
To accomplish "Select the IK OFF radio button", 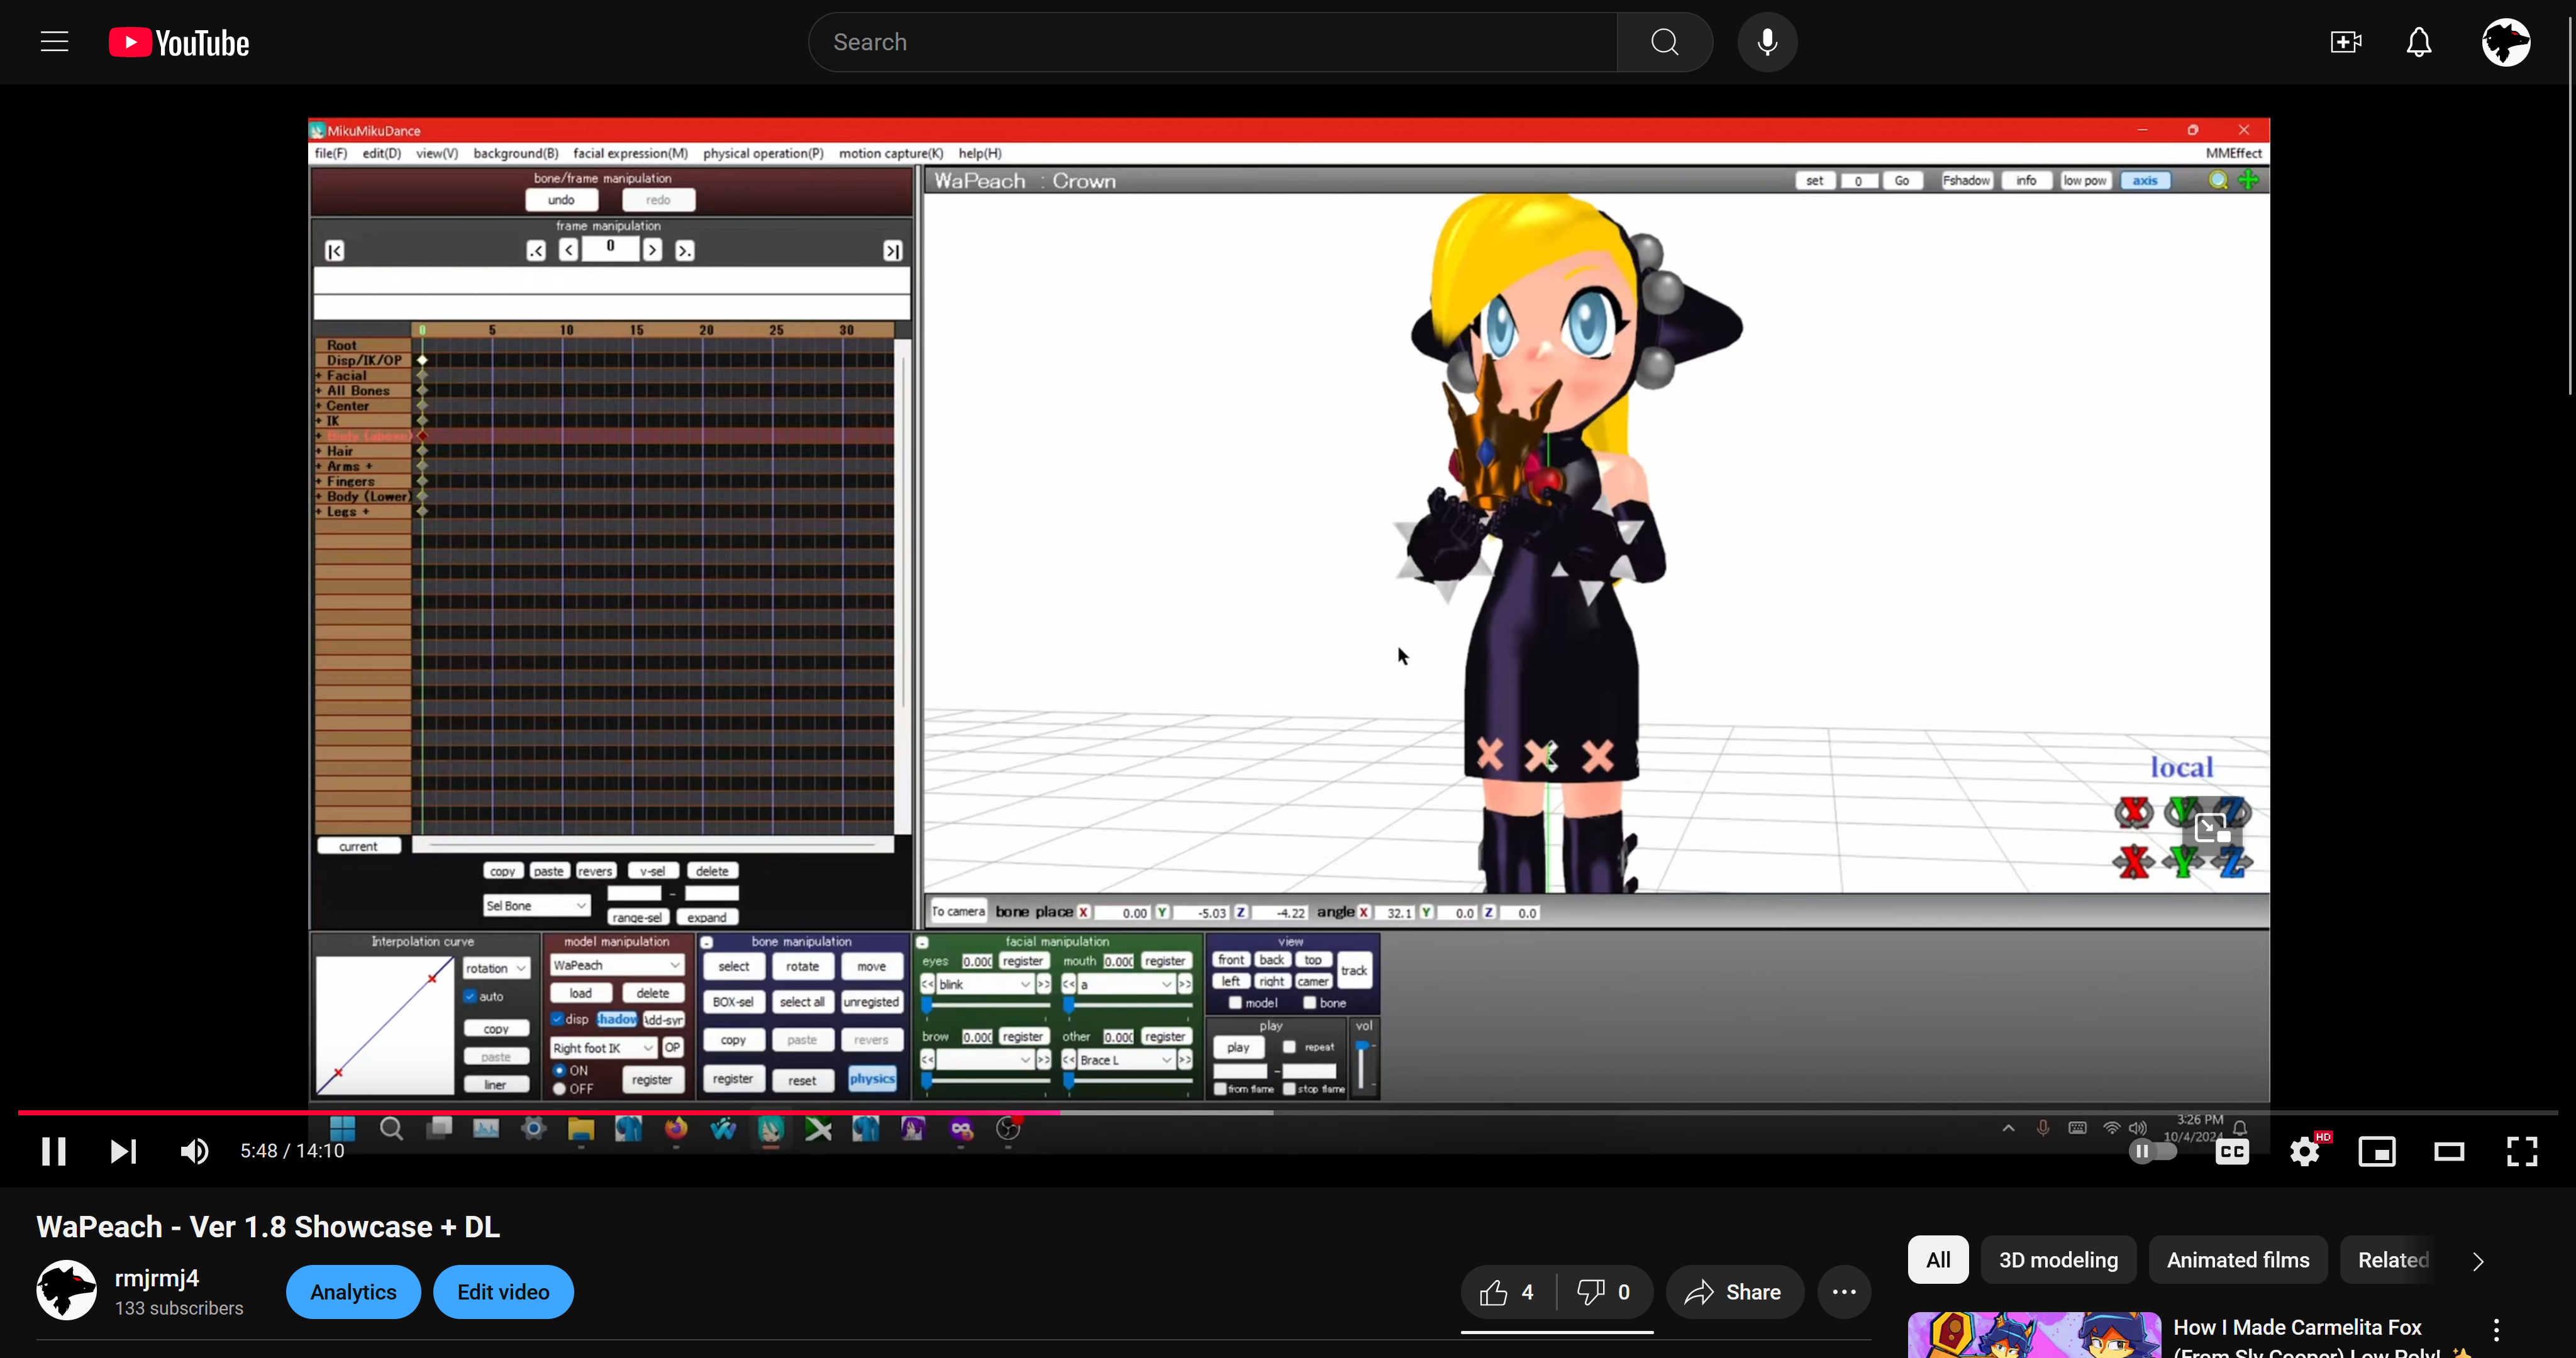I will click(560, 1089).
